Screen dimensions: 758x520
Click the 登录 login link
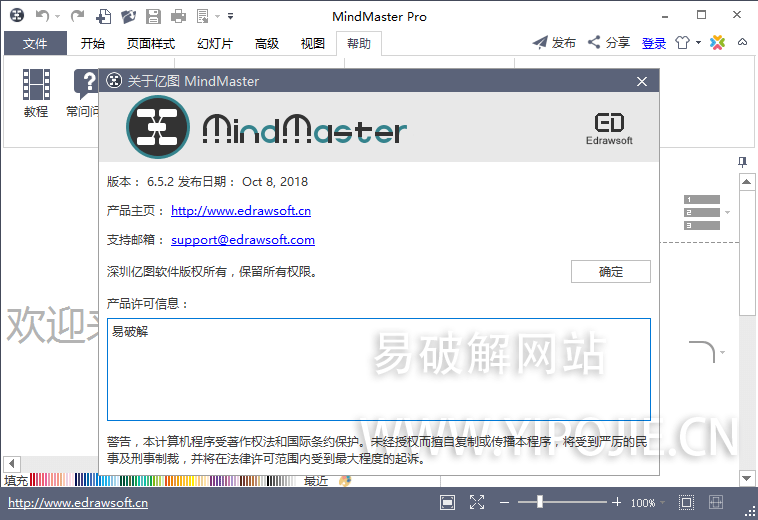654,43
